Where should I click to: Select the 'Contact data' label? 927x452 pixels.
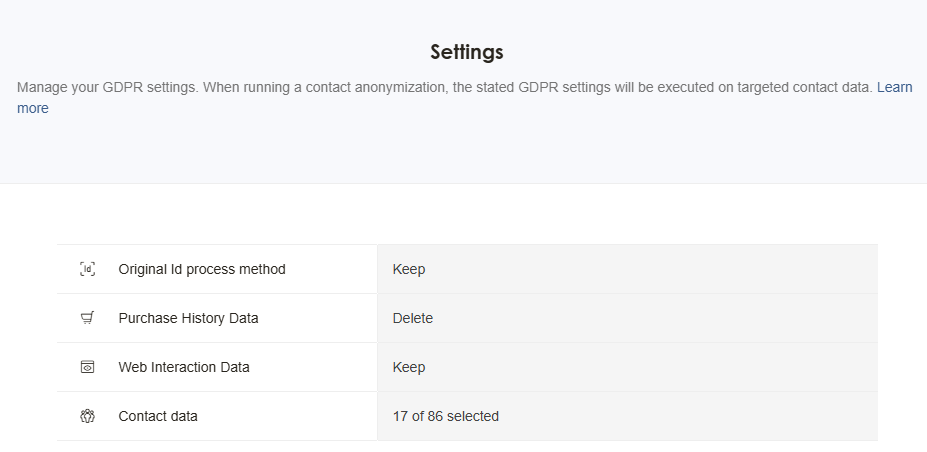click(158, 416)
